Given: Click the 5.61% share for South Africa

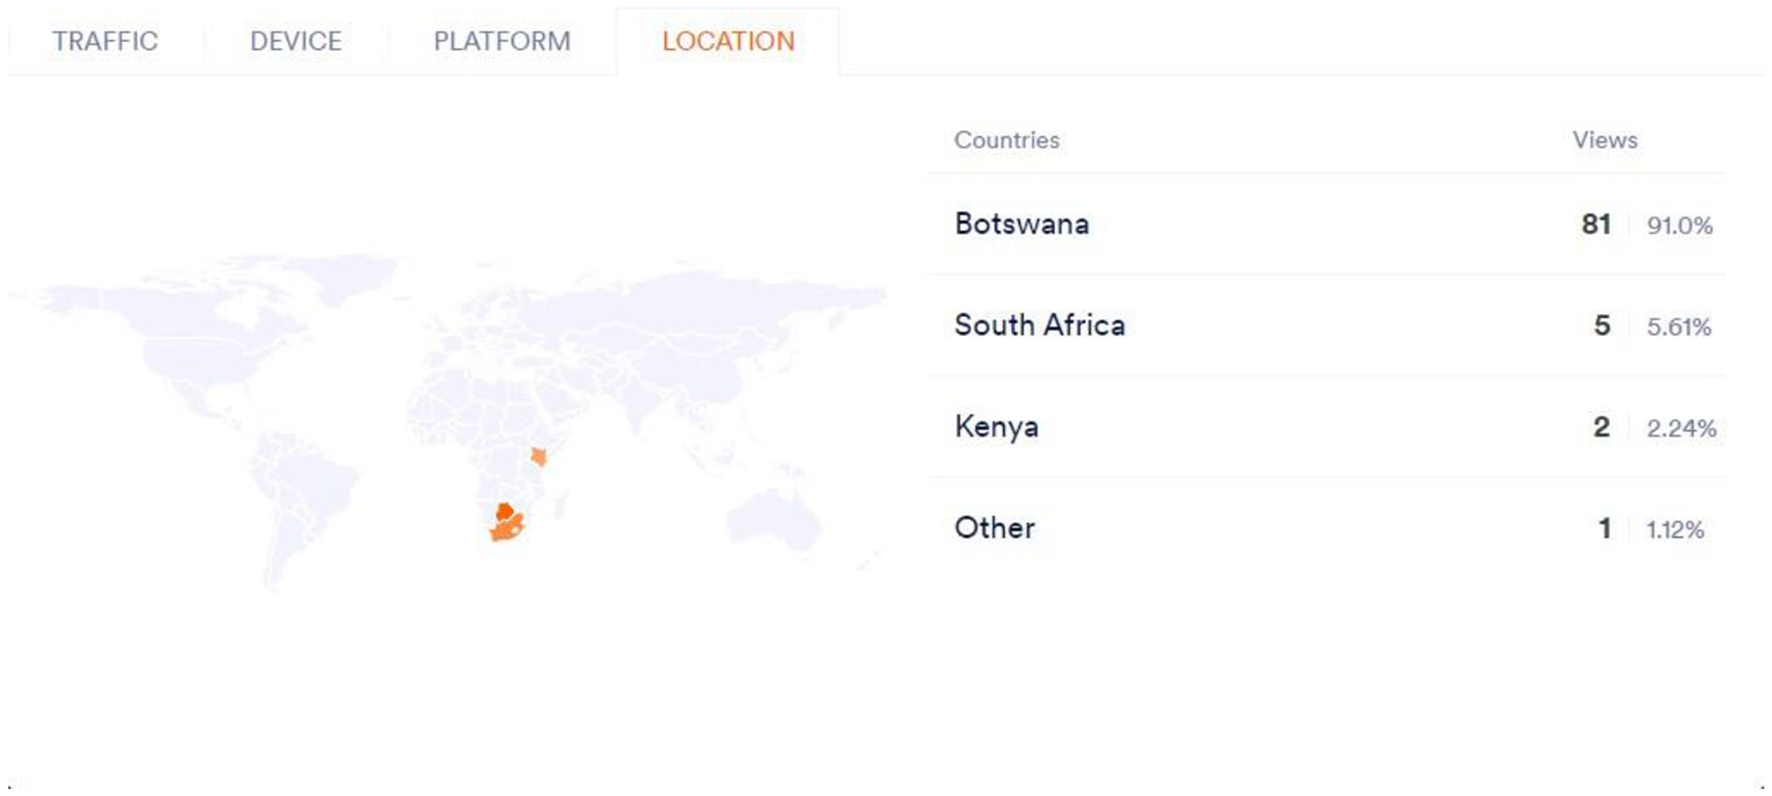Looking at the screenshot, I should point(1679,327).
